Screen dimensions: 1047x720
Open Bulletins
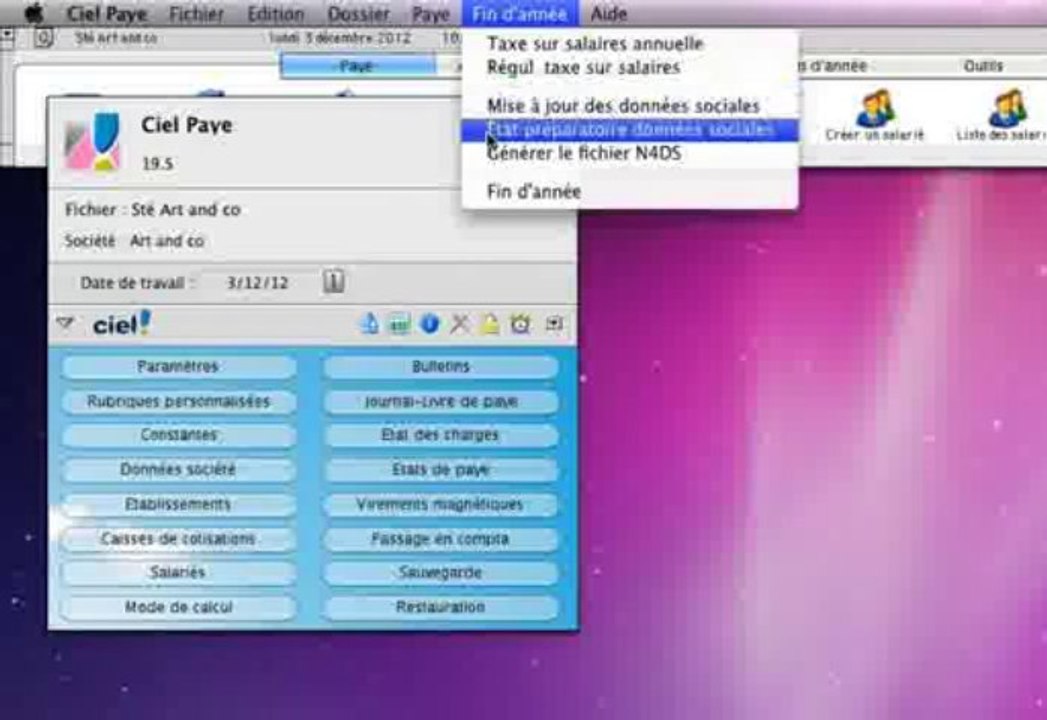tap(441, 367)
